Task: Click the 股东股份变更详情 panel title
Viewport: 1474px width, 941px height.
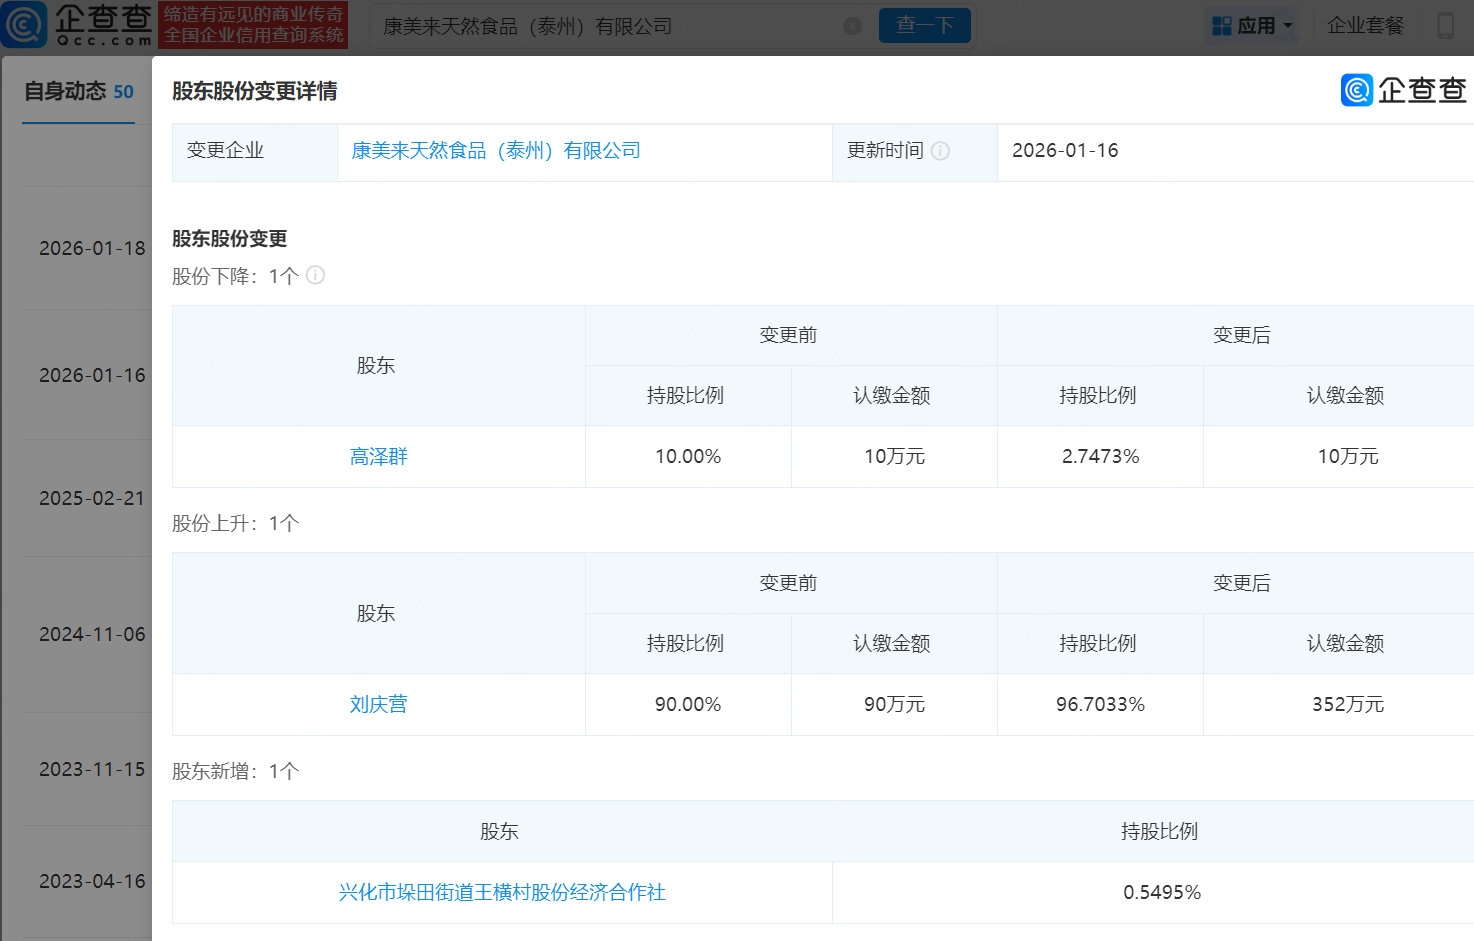Action: click(255, 91)
